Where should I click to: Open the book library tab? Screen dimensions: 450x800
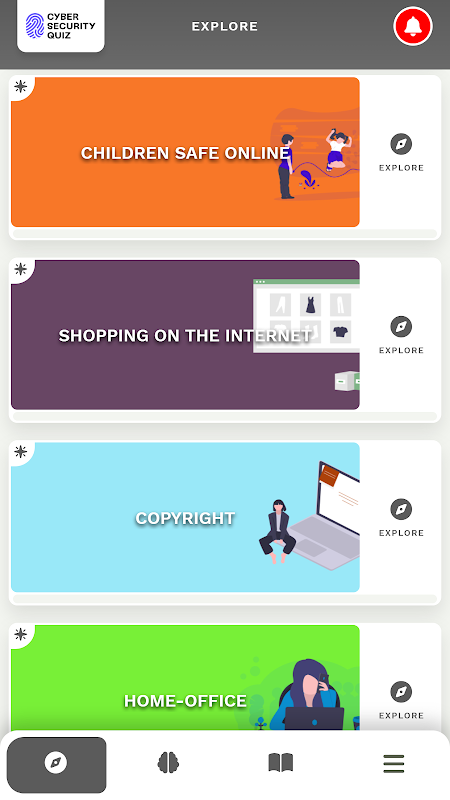point(281,763)
